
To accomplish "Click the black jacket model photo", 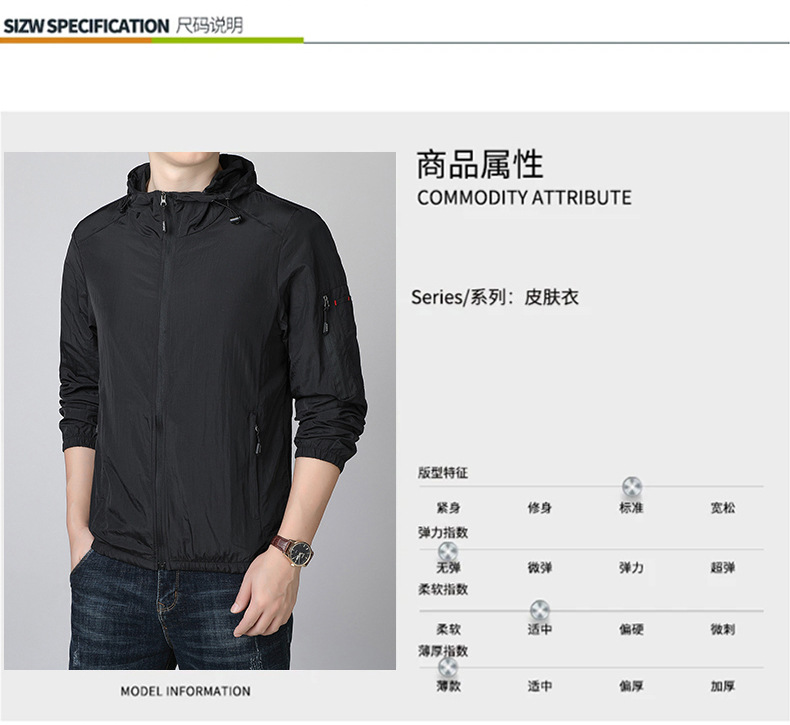I will pyautogui.click(x=200, y=411).
